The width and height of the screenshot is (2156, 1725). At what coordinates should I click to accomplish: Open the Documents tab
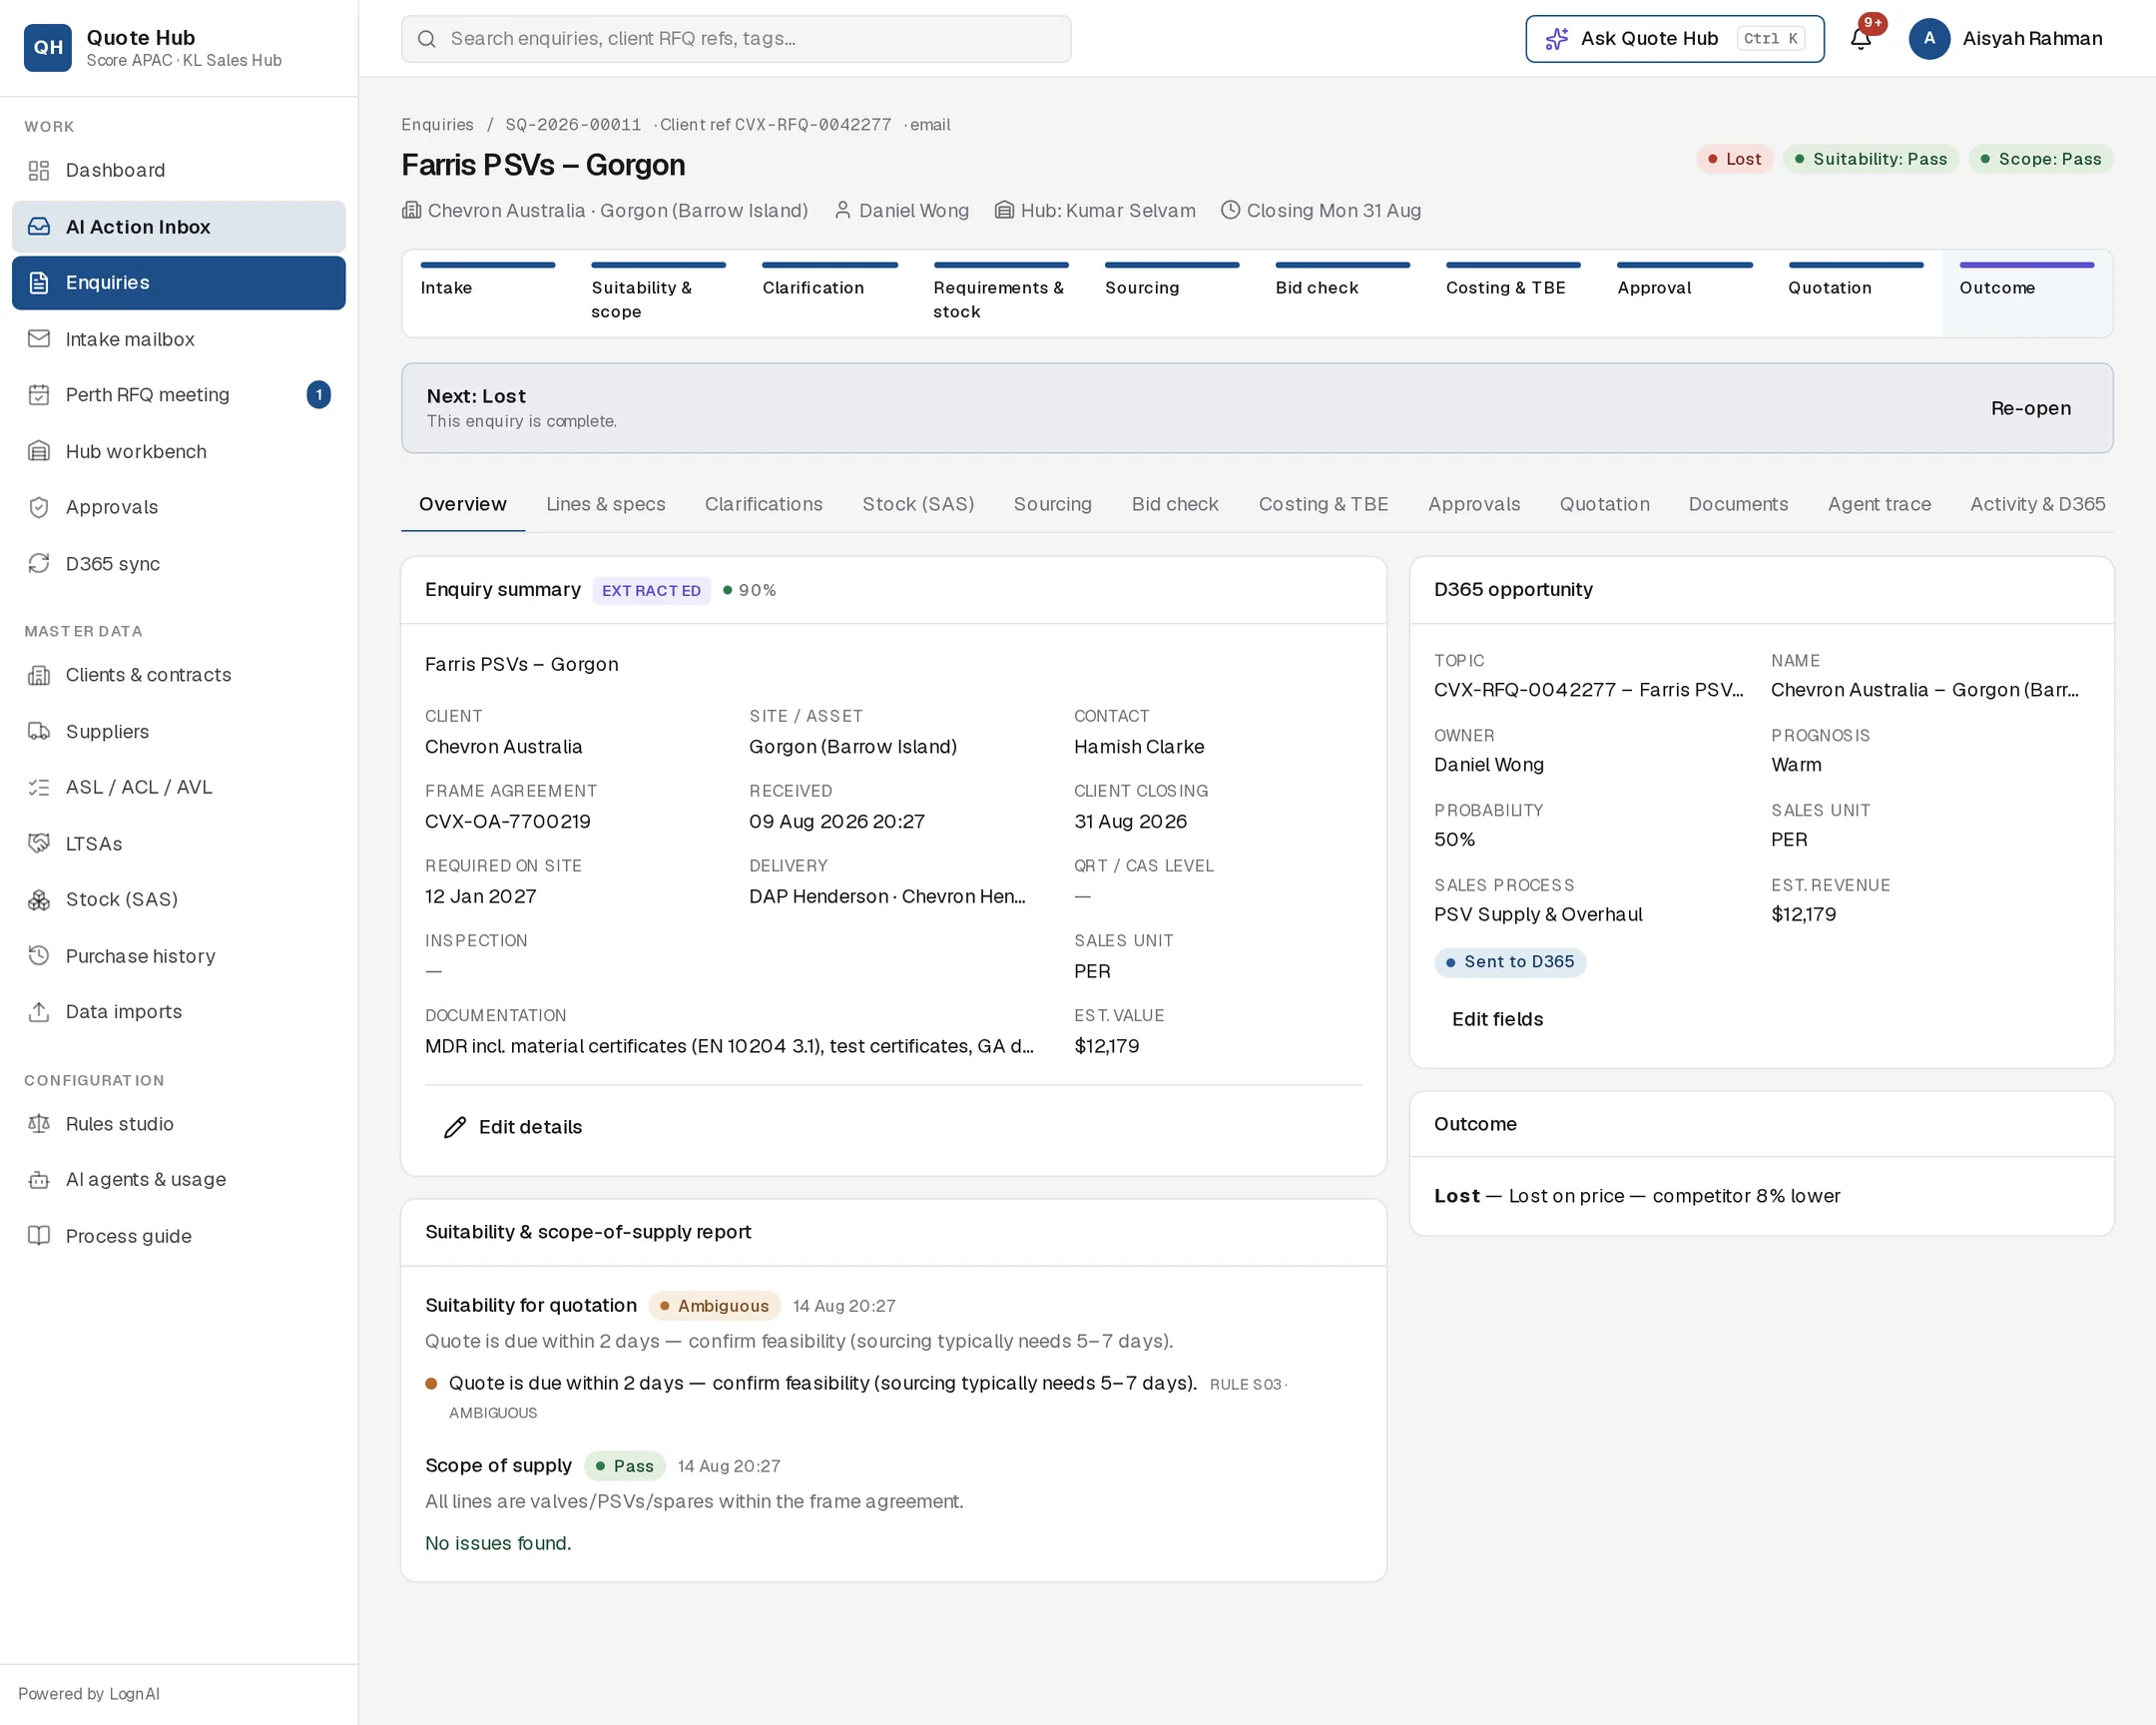[x=1738, y=505]
